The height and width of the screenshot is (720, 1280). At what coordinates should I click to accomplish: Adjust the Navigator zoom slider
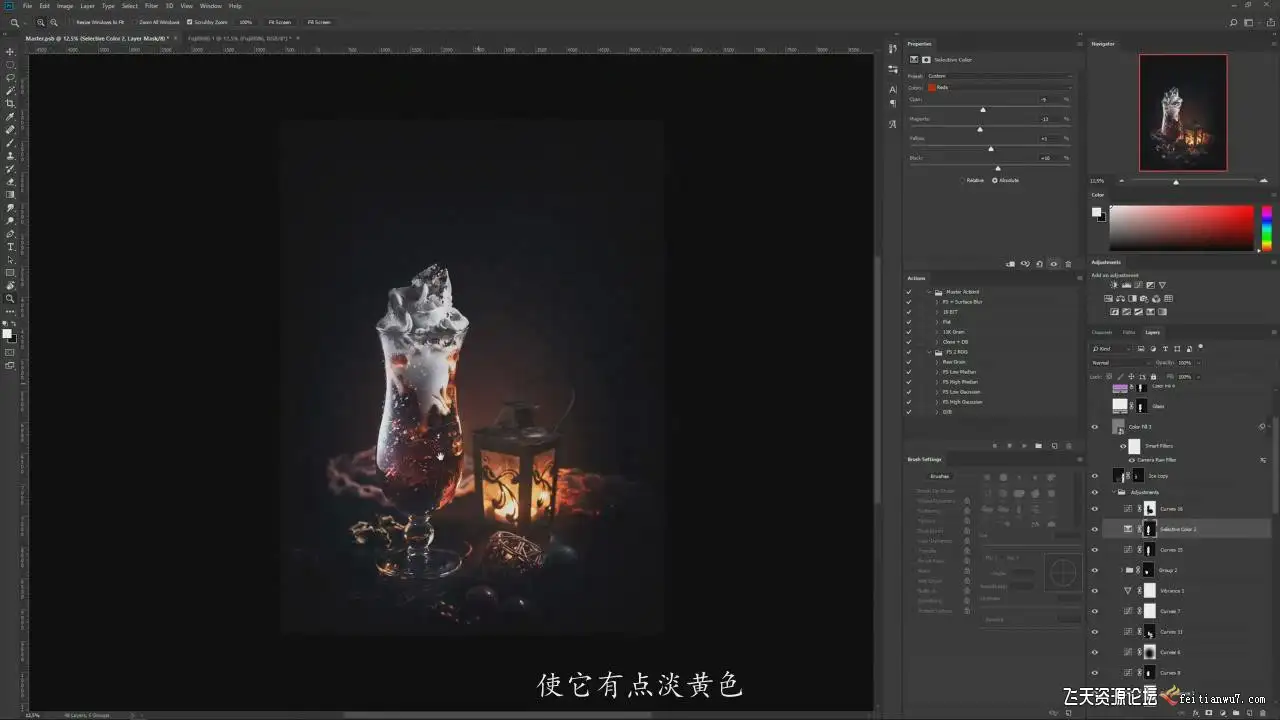pyautogui.click(x=1176, y=182)
